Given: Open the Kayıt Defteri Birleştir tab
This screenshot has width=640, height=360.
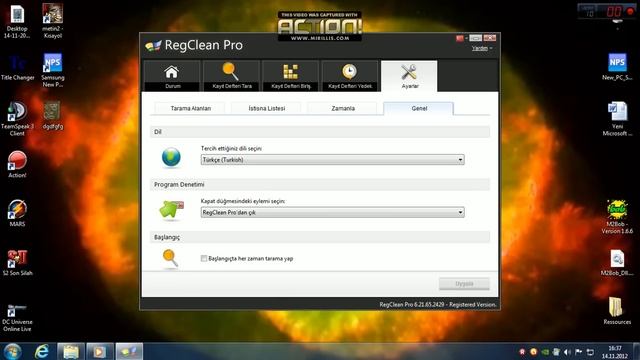Looking at the screenshot, I should pyautogui.click(x=291, y=76).
